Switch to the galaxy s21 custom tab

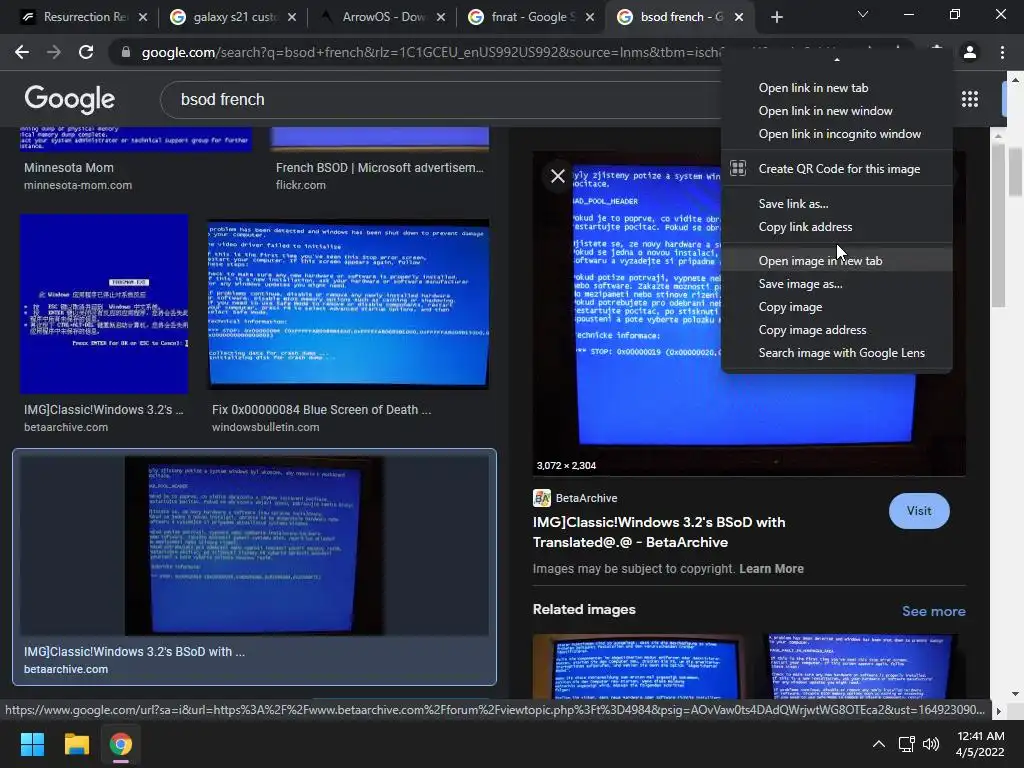pos(232,17)
